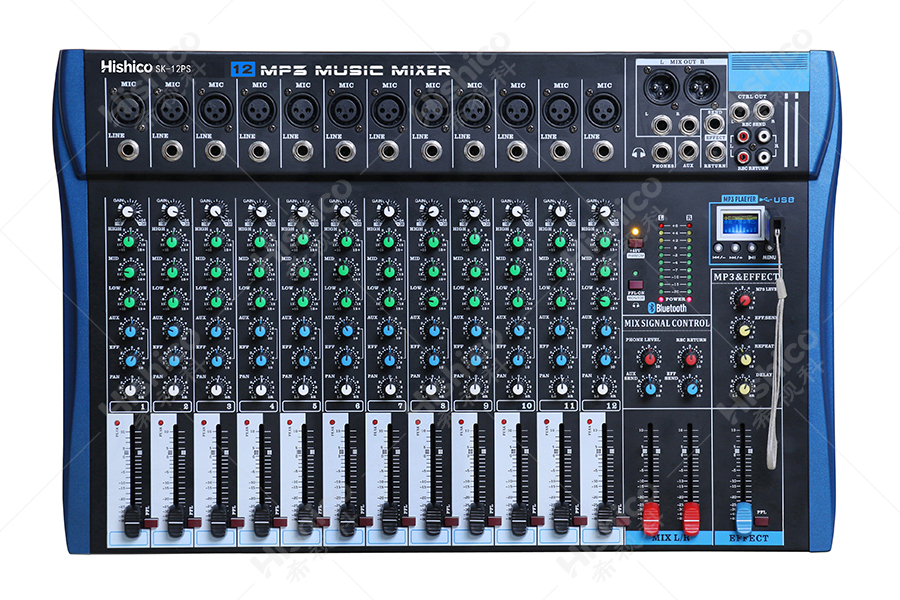The width and height of the screenshot is (900, 600).
Task: Toggle the PFL button on channel 1
Action: point(150,522)
